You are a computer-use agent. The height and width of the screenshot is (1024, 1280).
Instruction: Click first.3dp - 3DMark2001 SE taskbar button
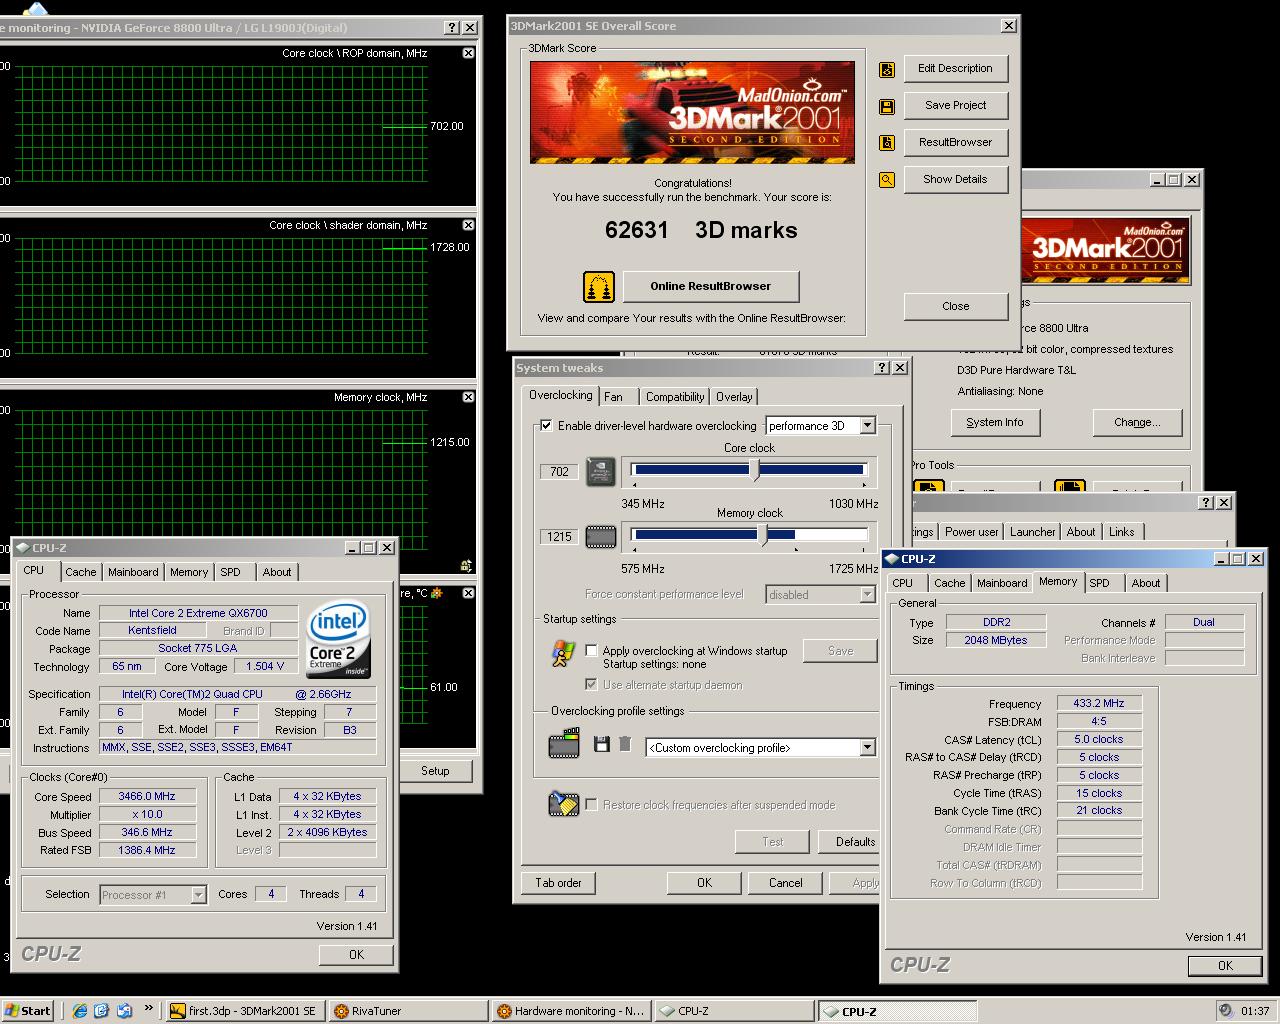(244, 1011)
